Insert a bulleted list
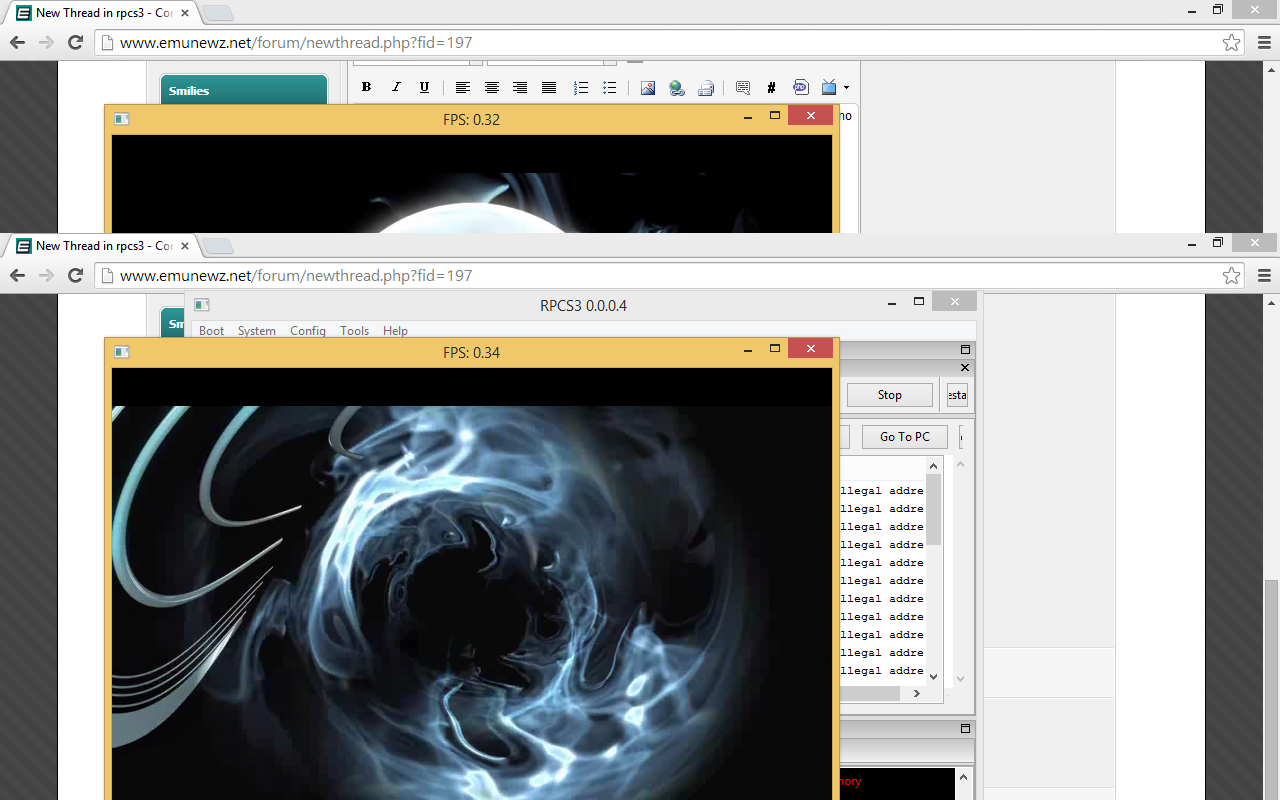This screenshot has width=1280, height=800. (x=610, y=88)
